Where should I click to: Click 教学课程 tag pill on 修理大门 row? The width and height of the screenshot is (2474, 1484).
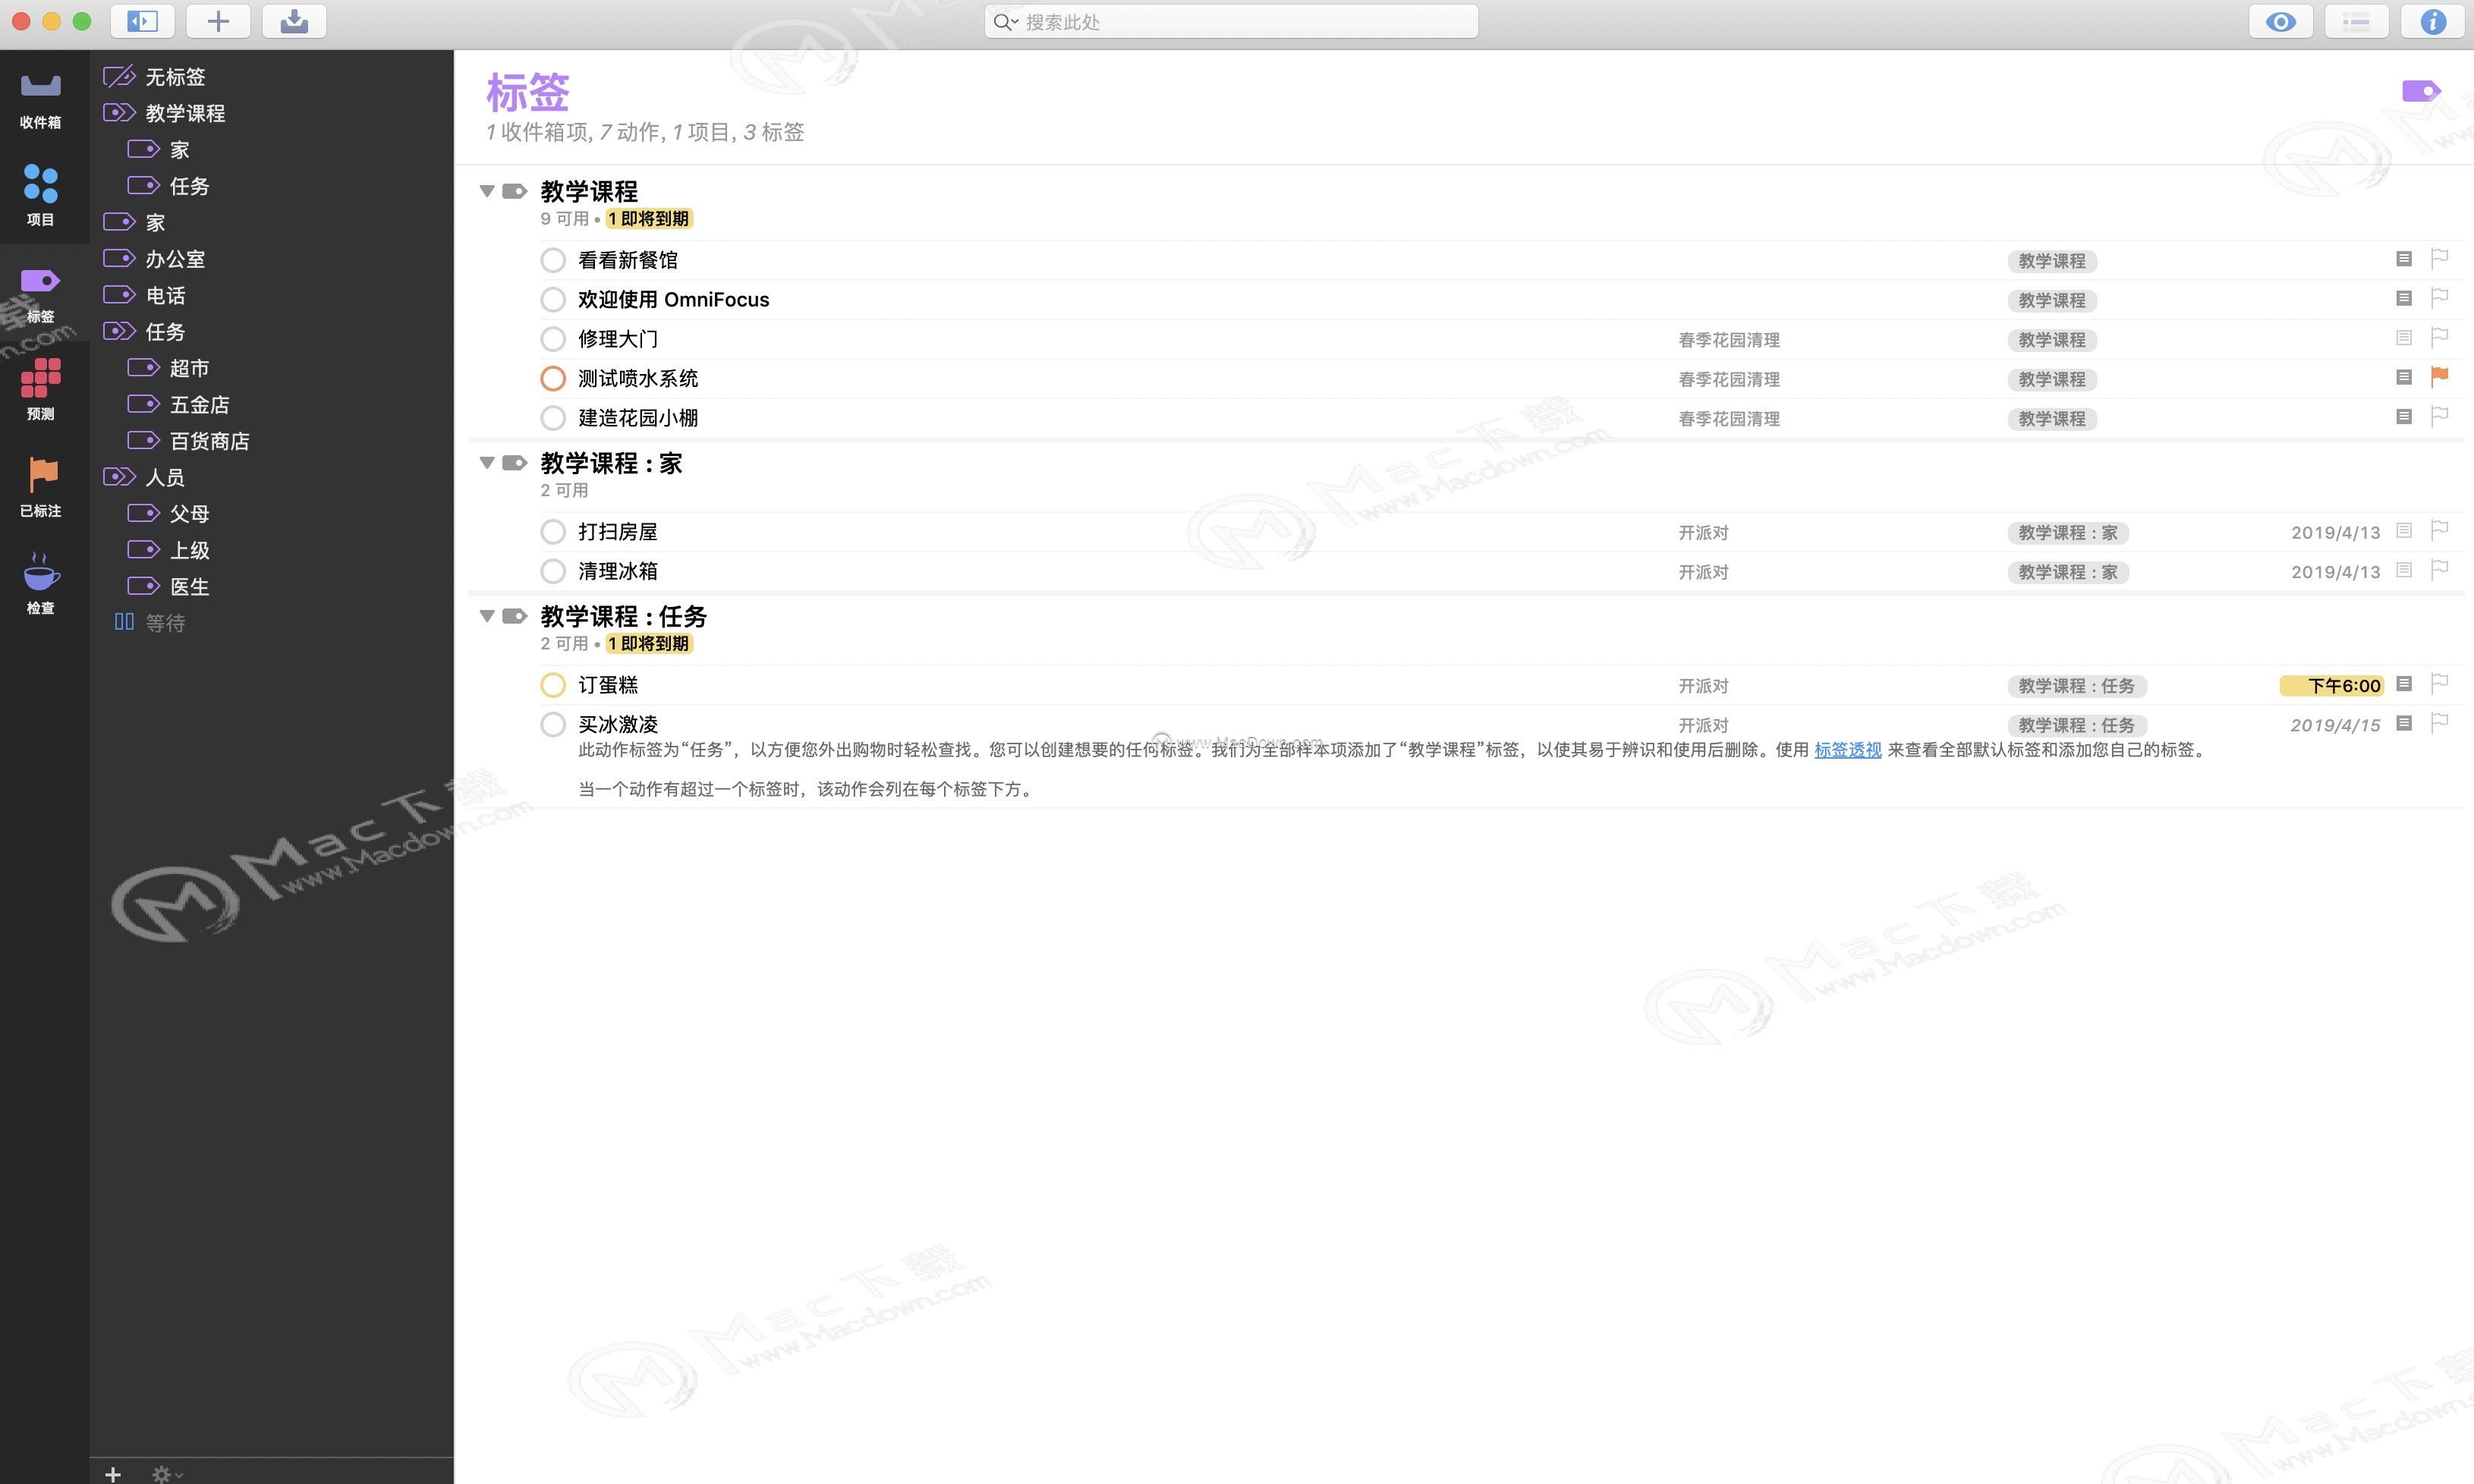tap(2051, 340)
